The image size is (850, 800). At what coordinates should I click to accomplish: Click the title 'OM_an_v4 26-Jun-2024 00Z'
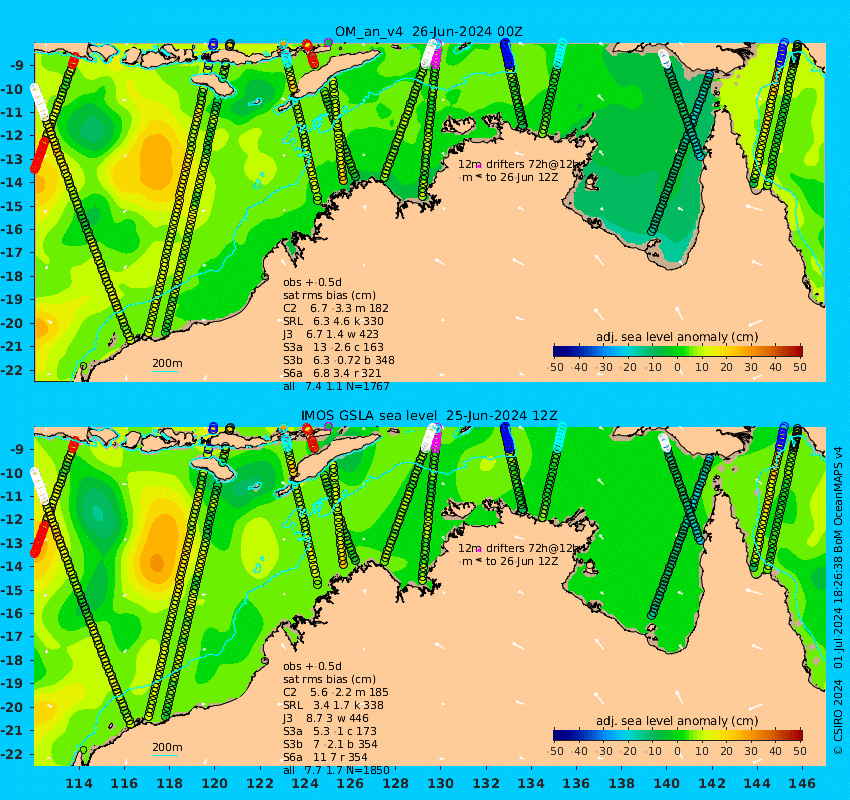(x=429, y=31)
